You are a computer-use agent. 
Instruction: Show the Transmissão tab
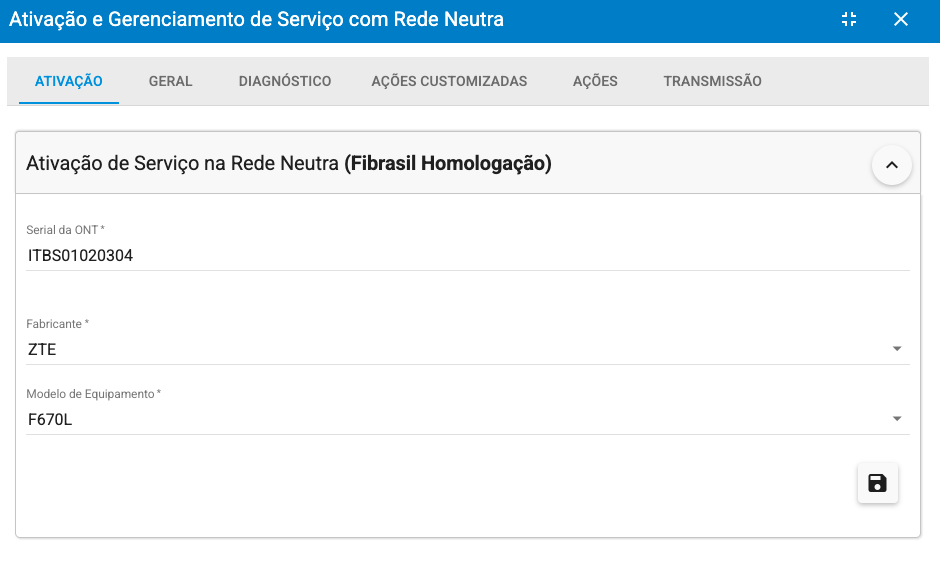tap(712, 81)
